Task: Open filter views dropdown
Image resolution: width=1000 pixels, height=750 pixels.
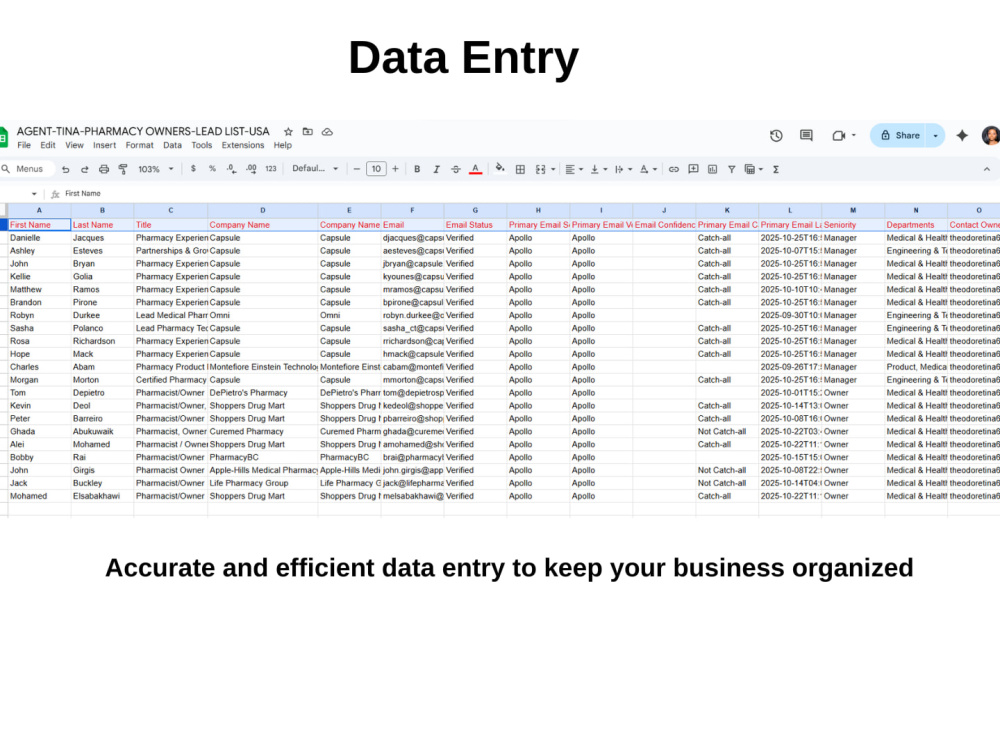Action: [754, 169]
